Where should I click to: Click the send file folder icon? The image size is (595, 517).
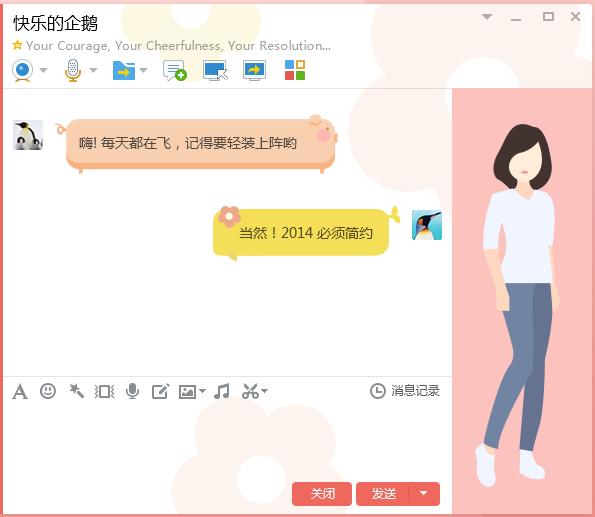point(124,71)
